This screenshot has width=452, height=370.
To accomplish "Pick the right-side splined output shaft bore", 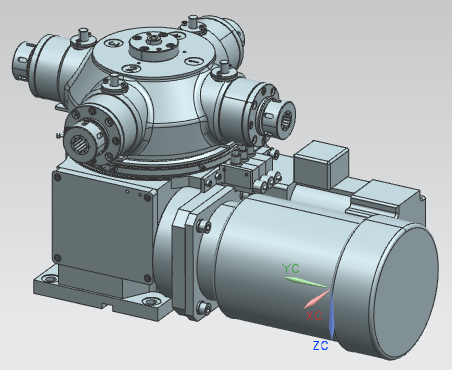I will click(x=286, y=120).
